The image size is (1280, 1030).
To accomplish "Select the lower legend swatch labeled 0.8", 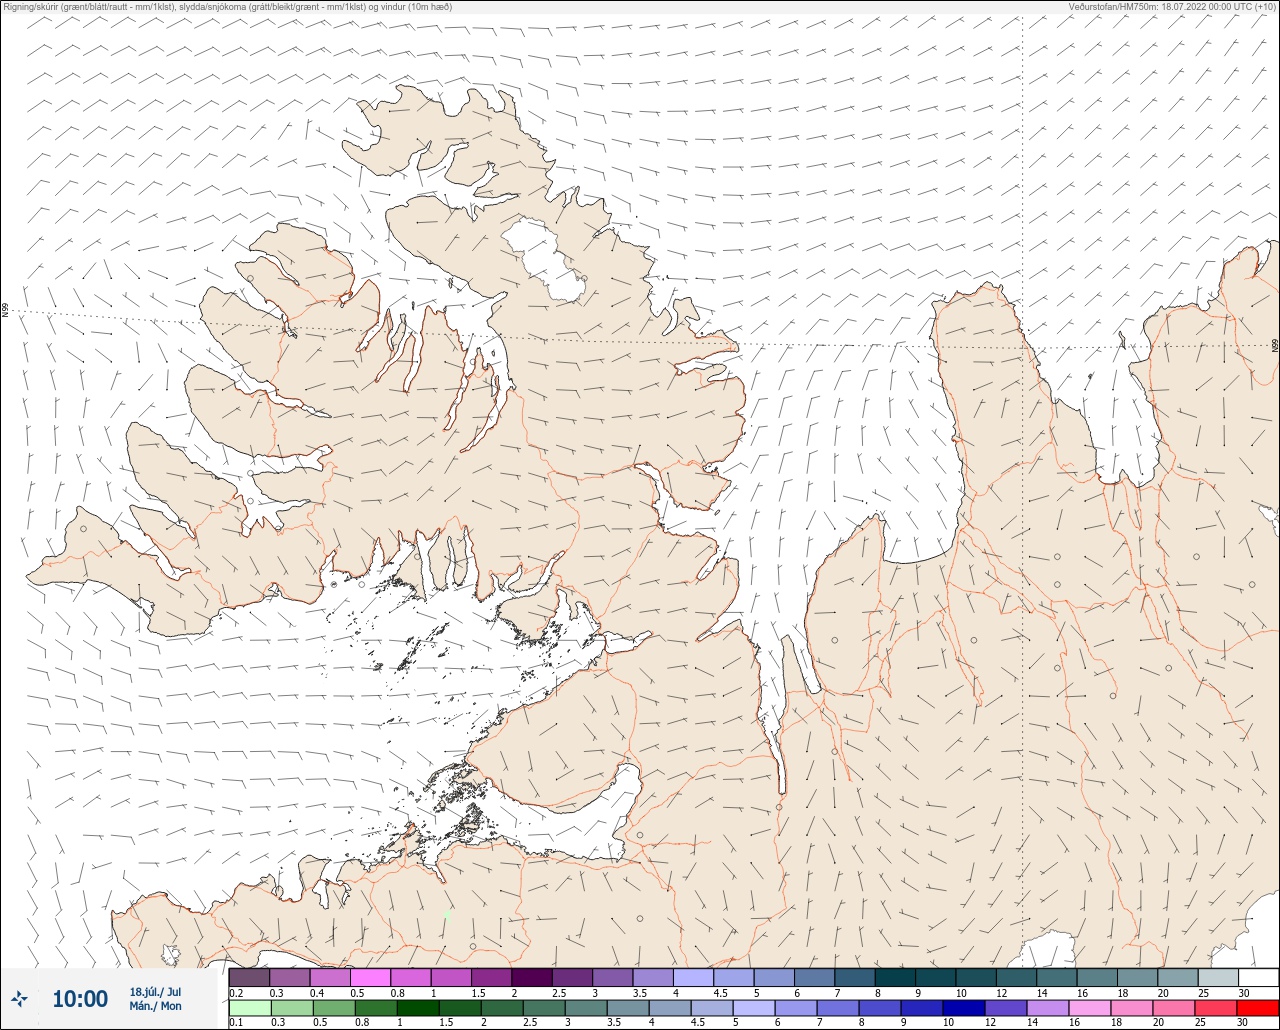I will coord(376,1008).
